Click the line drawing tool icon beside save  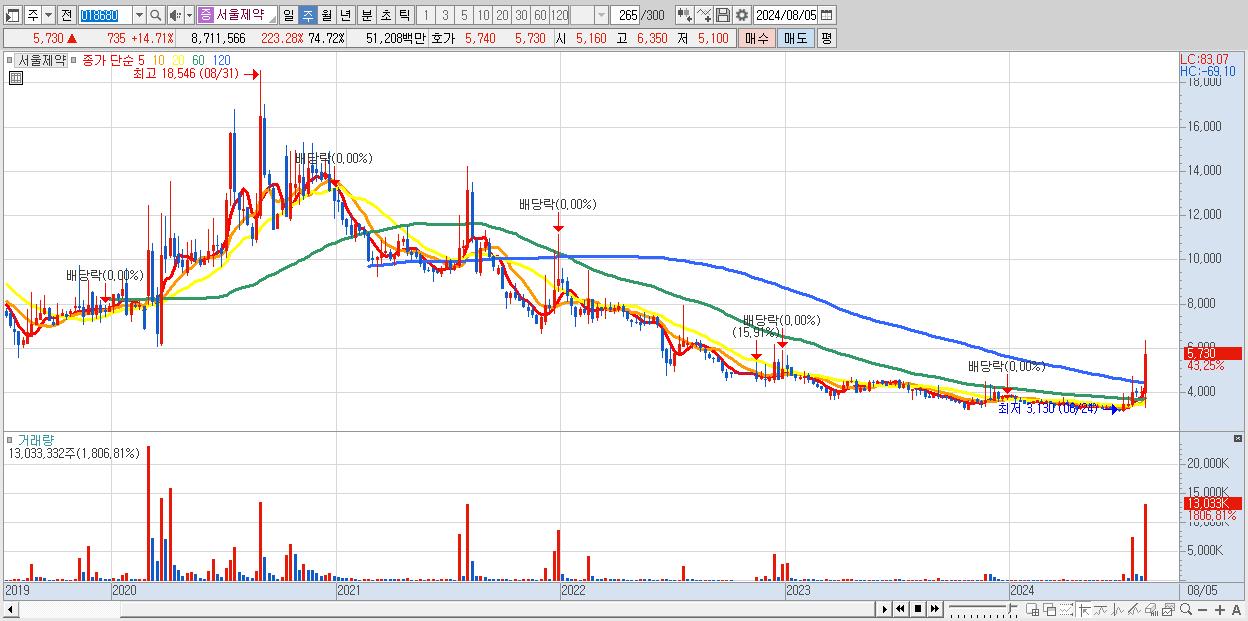[x=704, y=15]
